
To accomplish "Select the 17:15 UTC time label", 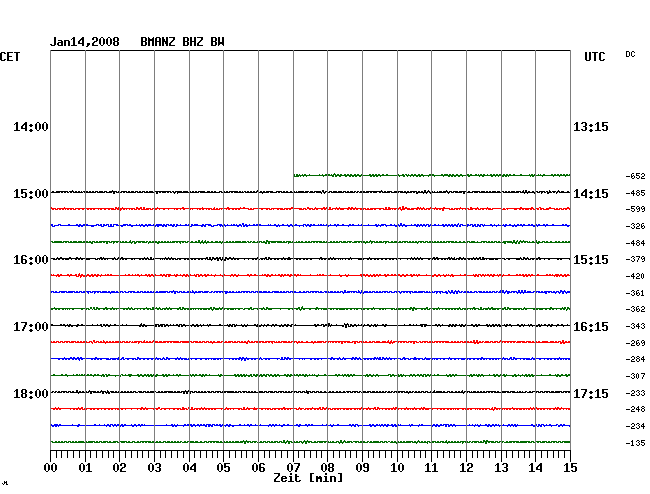I will [x=591, y=394].
